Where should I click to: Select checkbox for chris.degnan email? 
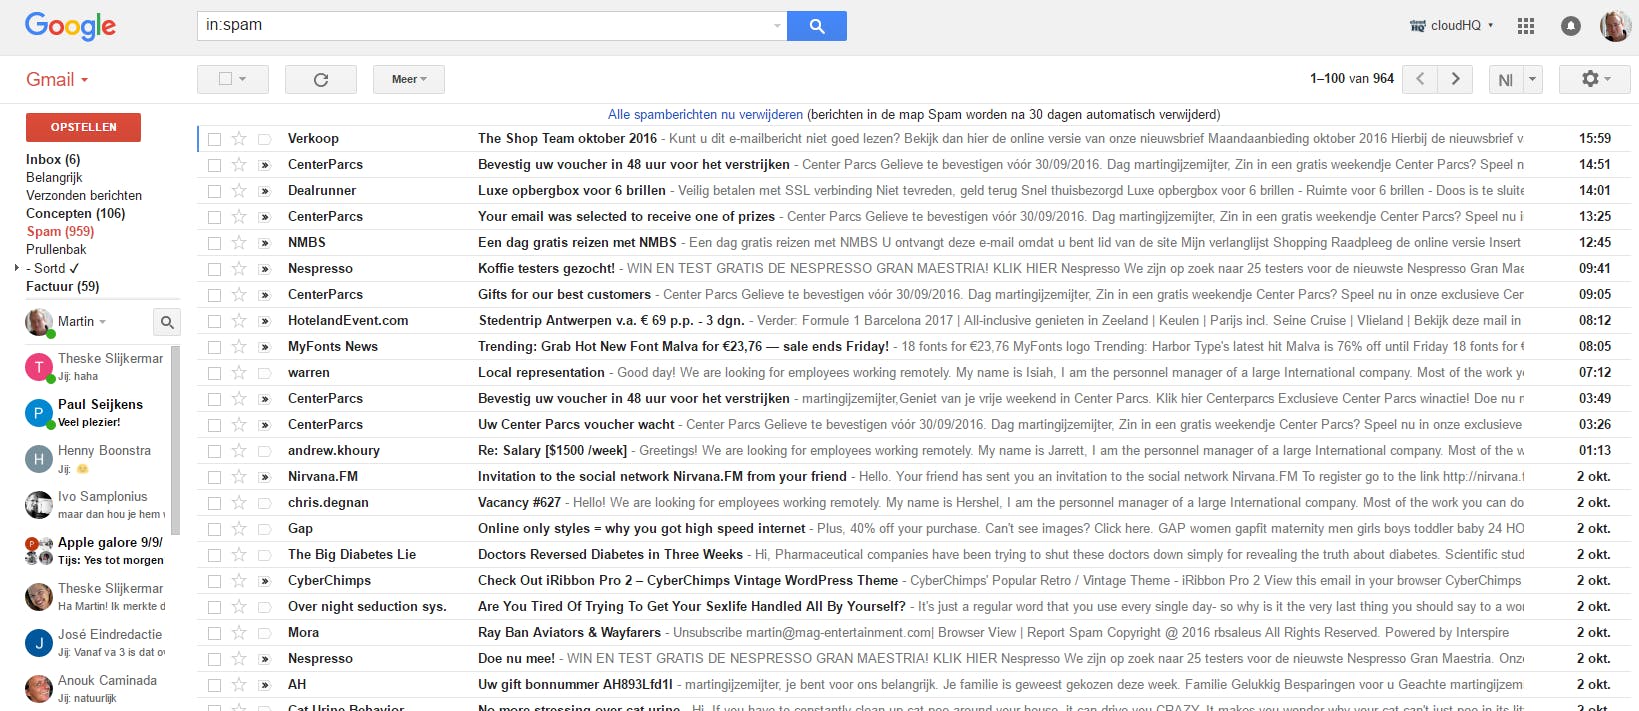[x=214, y=503]
